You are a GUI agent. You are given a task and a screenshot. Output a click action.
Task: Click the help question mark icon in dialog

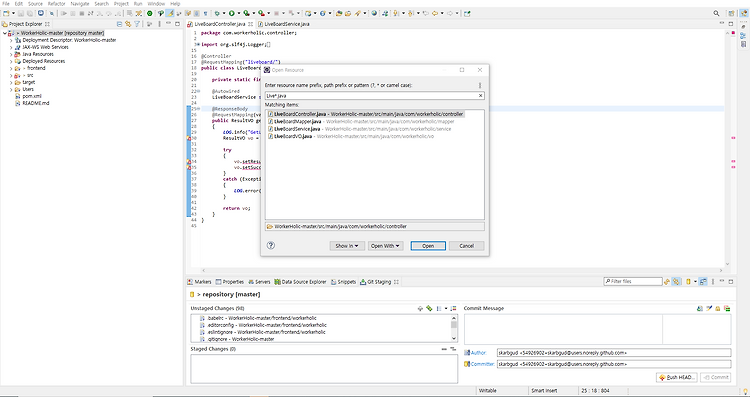[x=271, y=245]
